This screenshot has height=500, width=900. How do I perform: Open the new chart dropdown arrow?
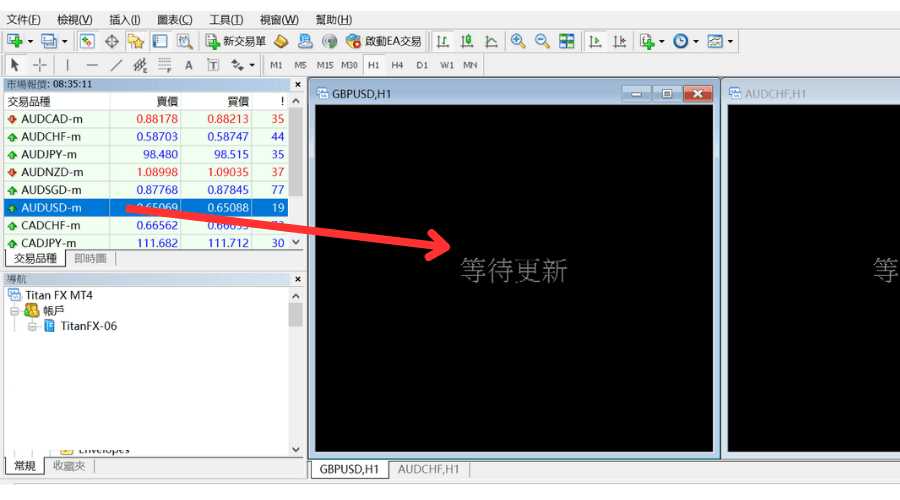pos(31,41)
